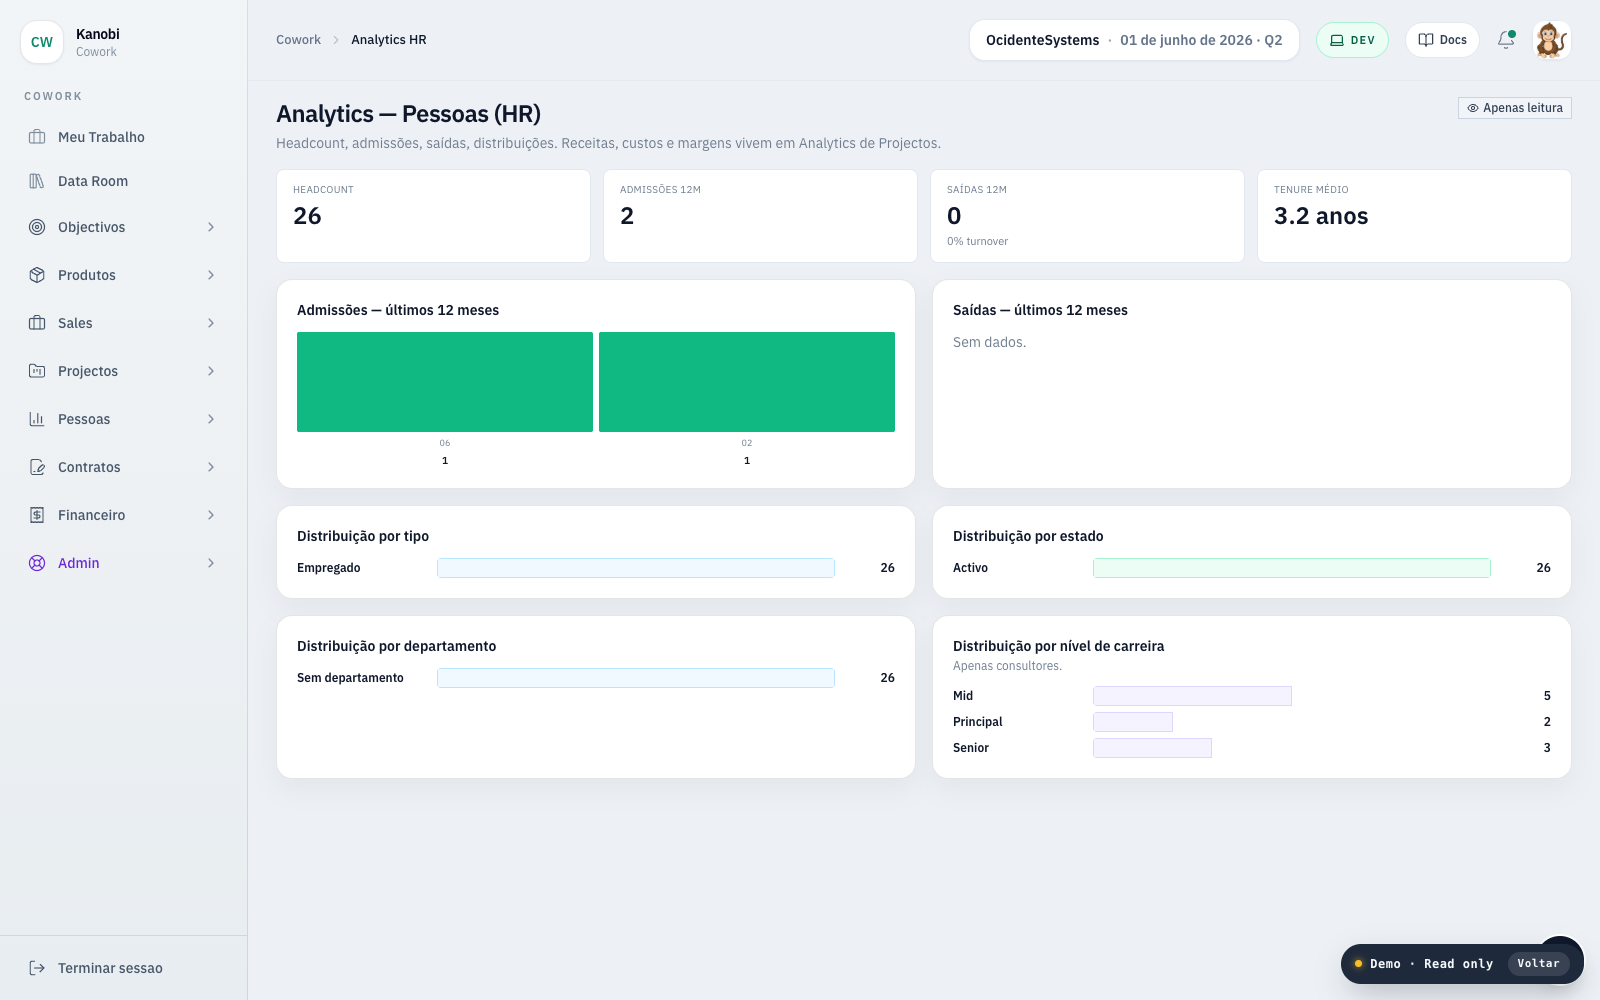Open the OcidenteSystems date selector
Screen dimensions: 1600x1000
[1134, 40]
